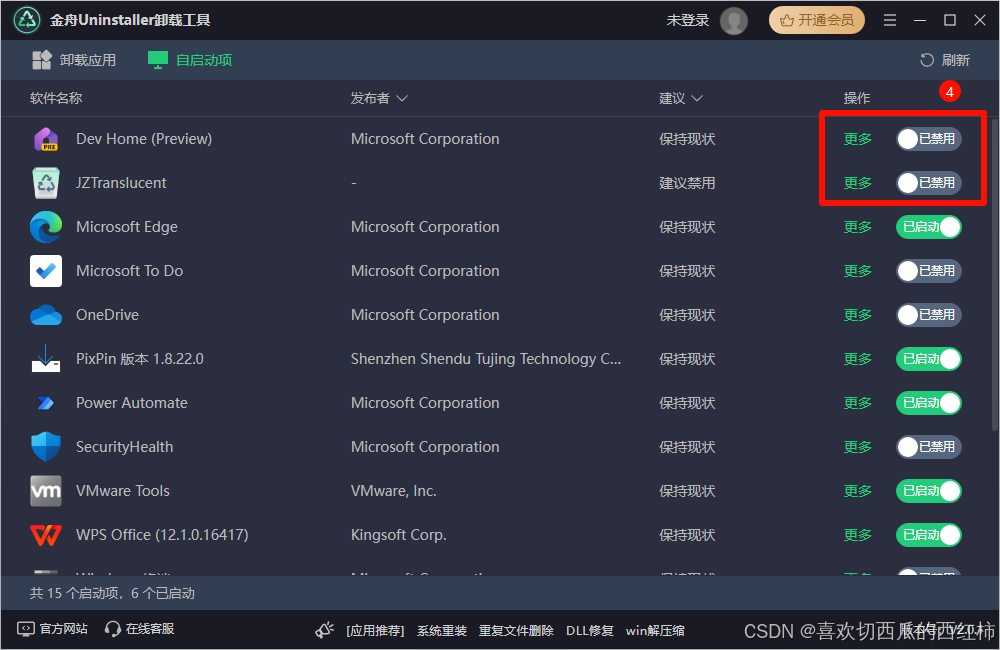Open win解压缩 recommendation link

[655, 630]
